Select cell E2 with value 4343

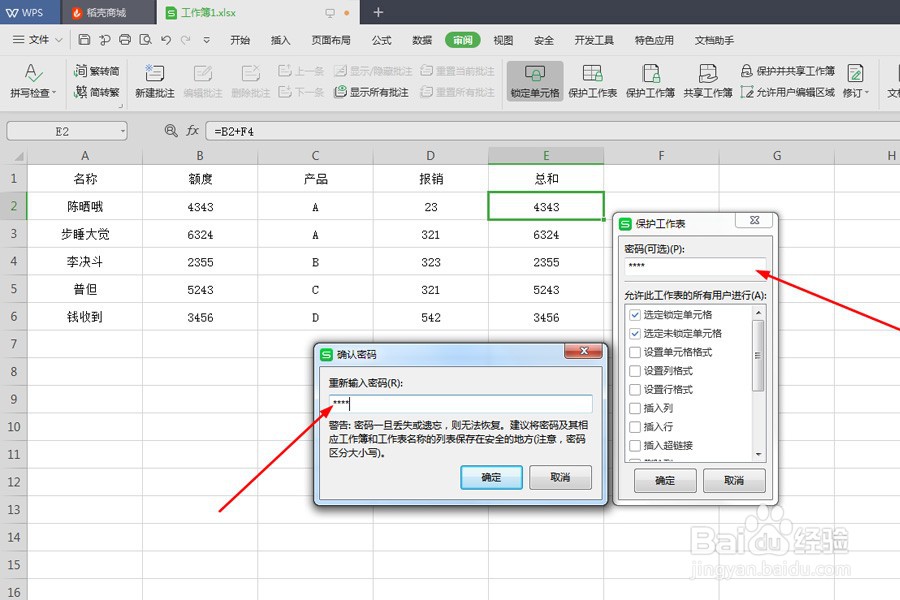pos(546,207)
